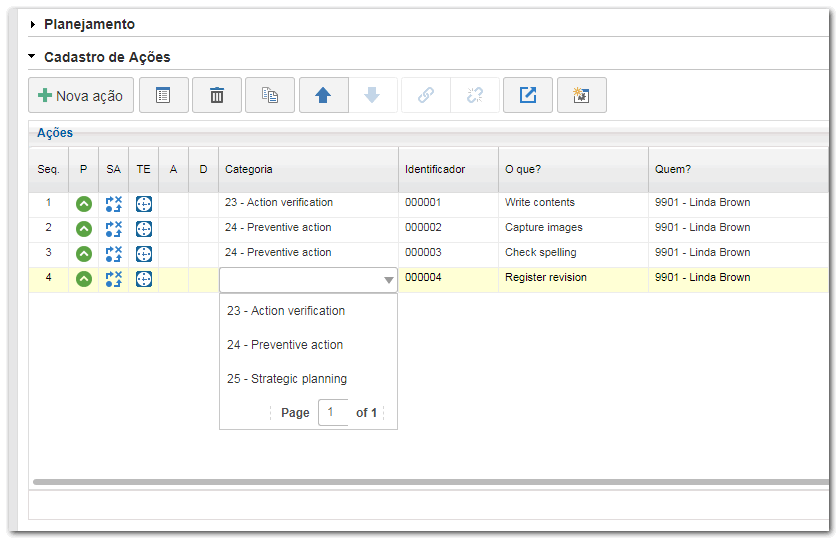839x541 pixels.
Task: Click the page number input field
Action: (333, 412)
